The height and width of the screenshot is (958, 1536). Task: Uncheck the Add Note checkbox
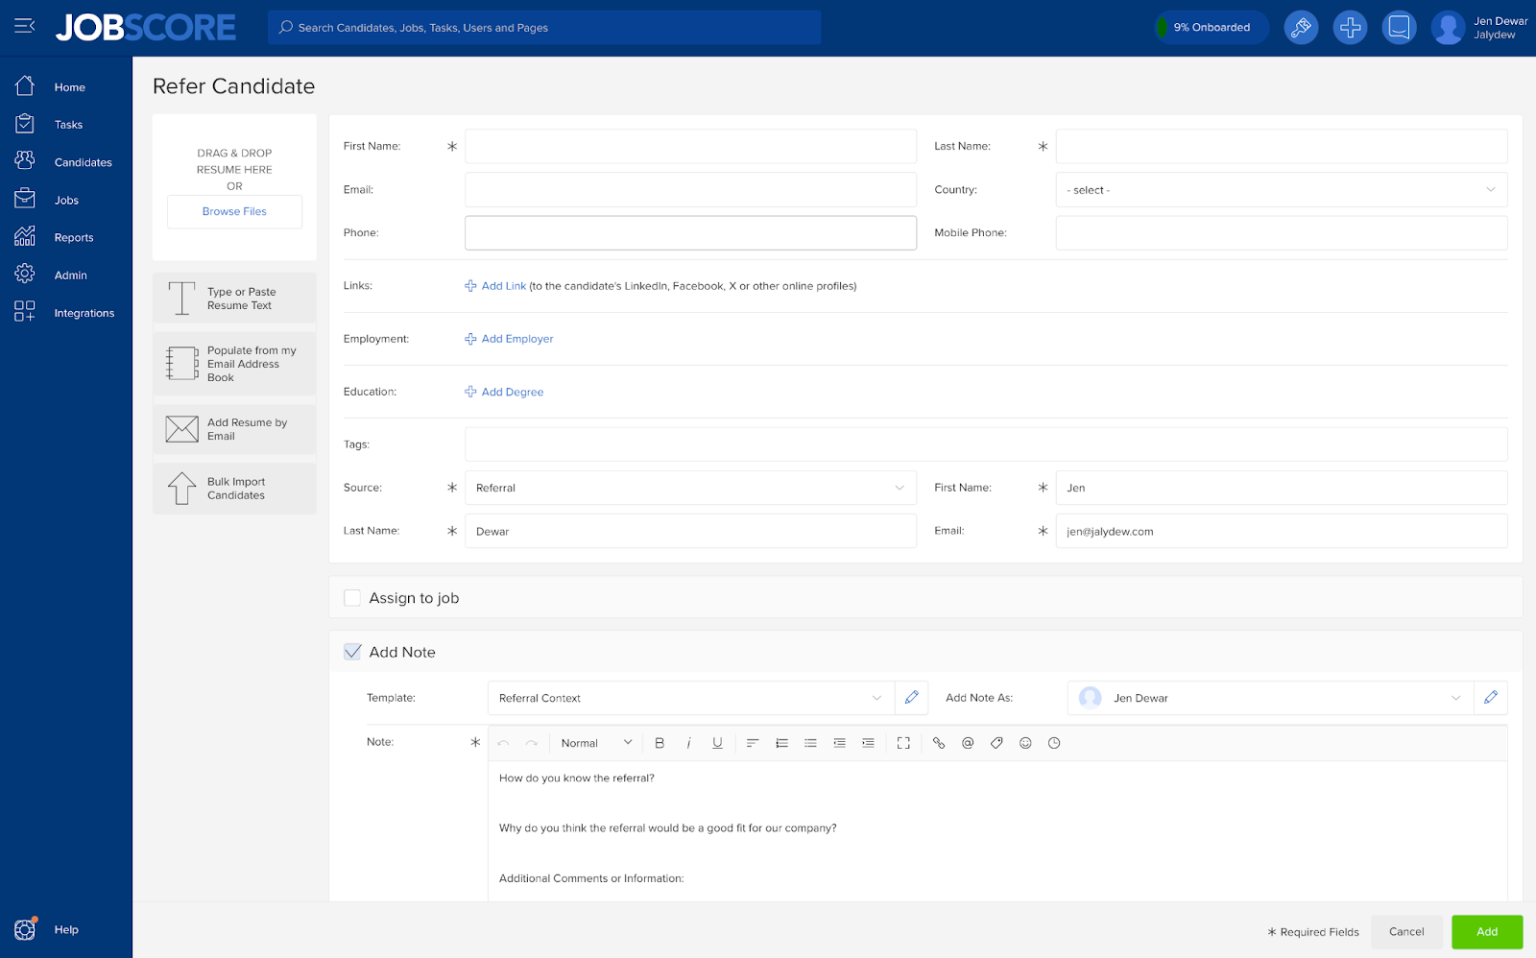pyautogui.click(x=352, y=652)
